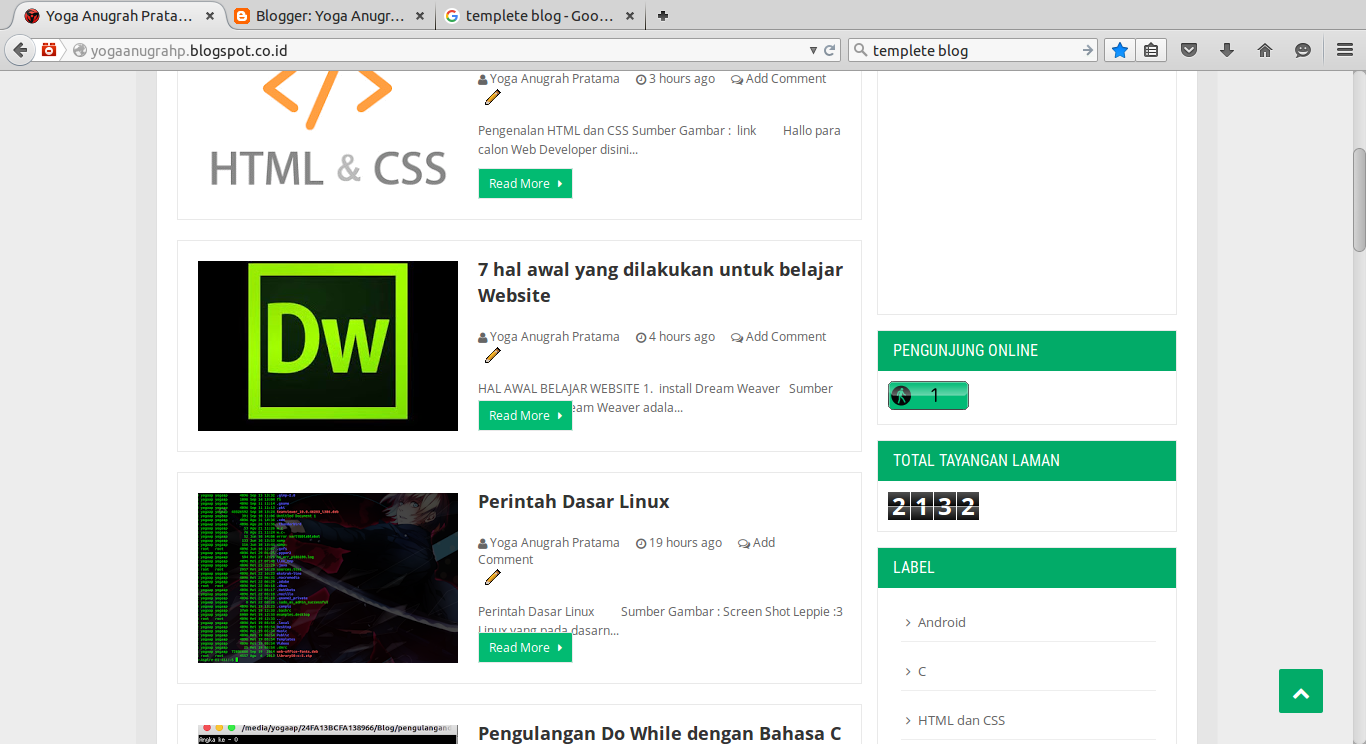
Task: Open Pengulangan Do While dengan Bahasa C title
Action: 659,733
